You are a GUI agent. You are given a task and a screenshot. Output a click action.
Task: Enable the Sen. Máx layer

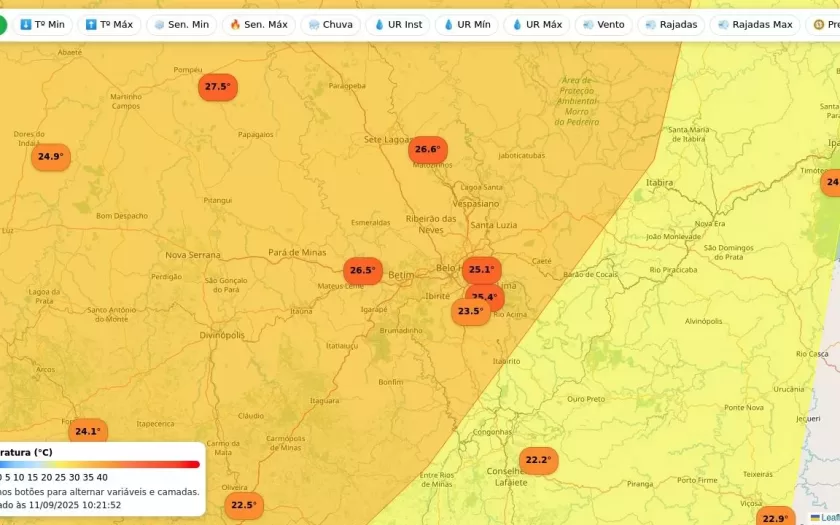click(258, 24)
